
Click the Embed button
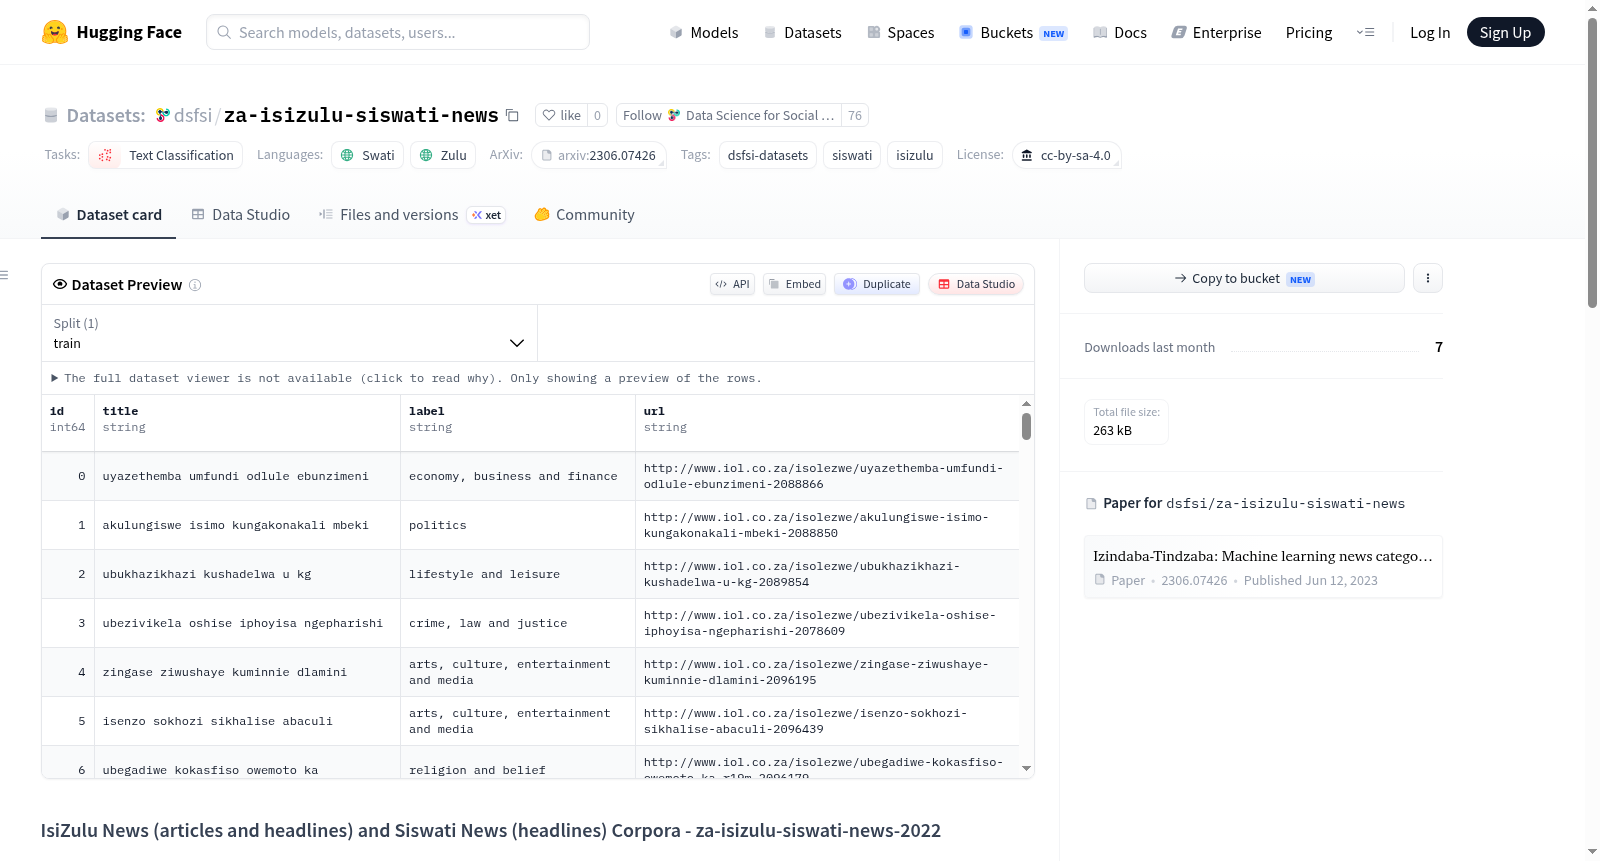795,284
